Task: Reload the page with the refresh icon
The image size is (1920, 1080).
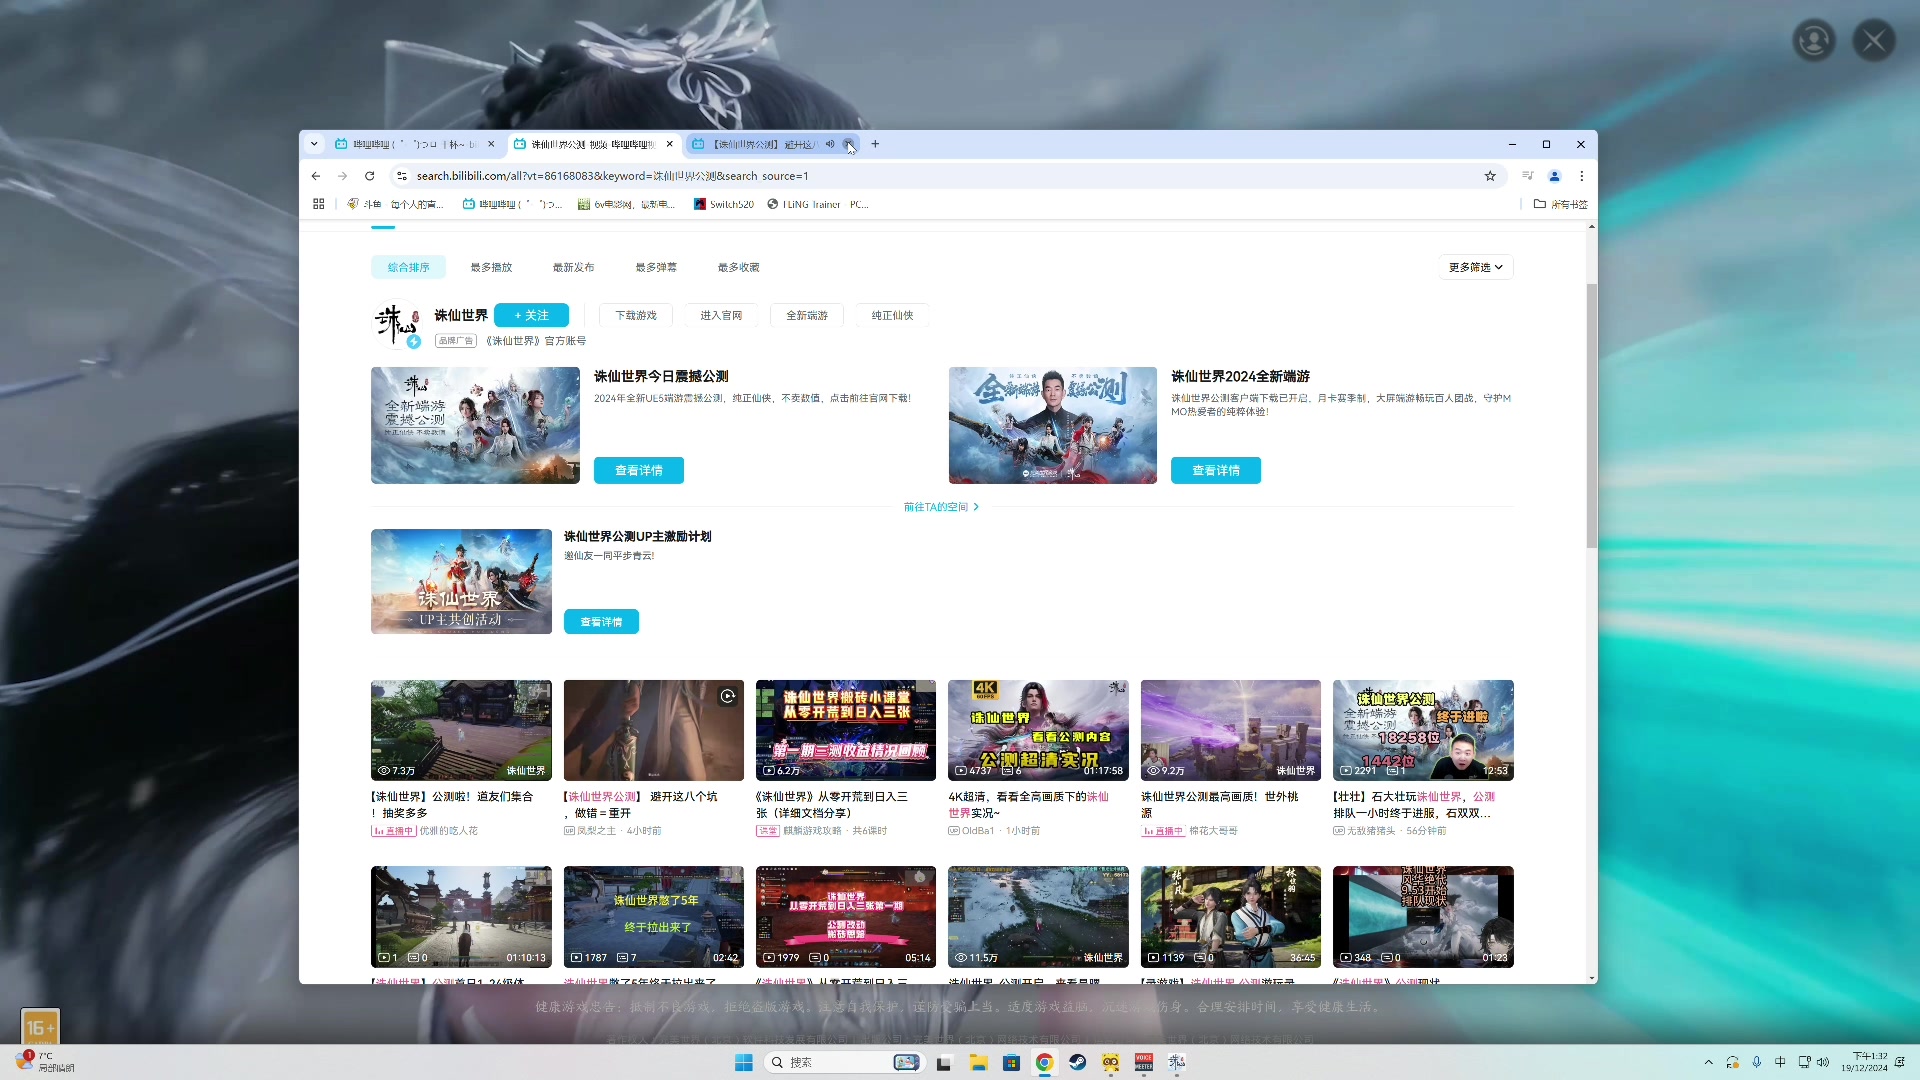Action: 370,176
